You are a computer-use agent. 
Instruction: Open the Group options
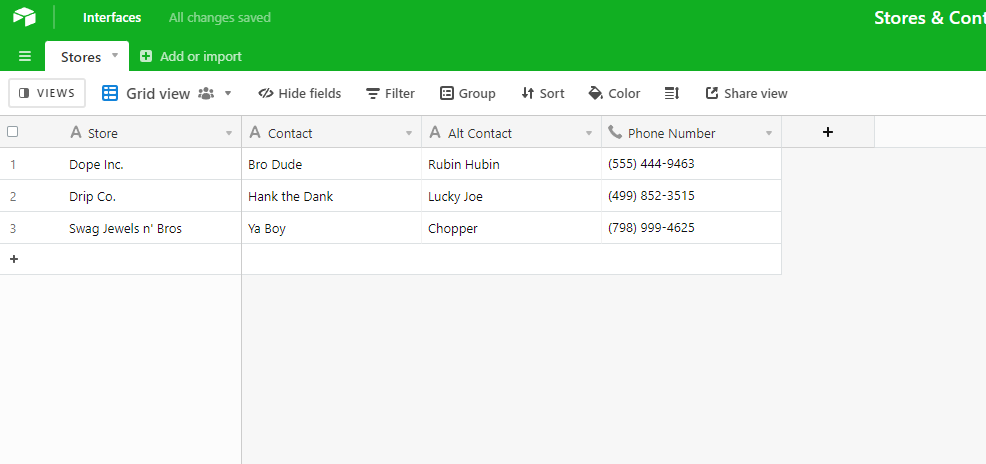click(467, 93)
